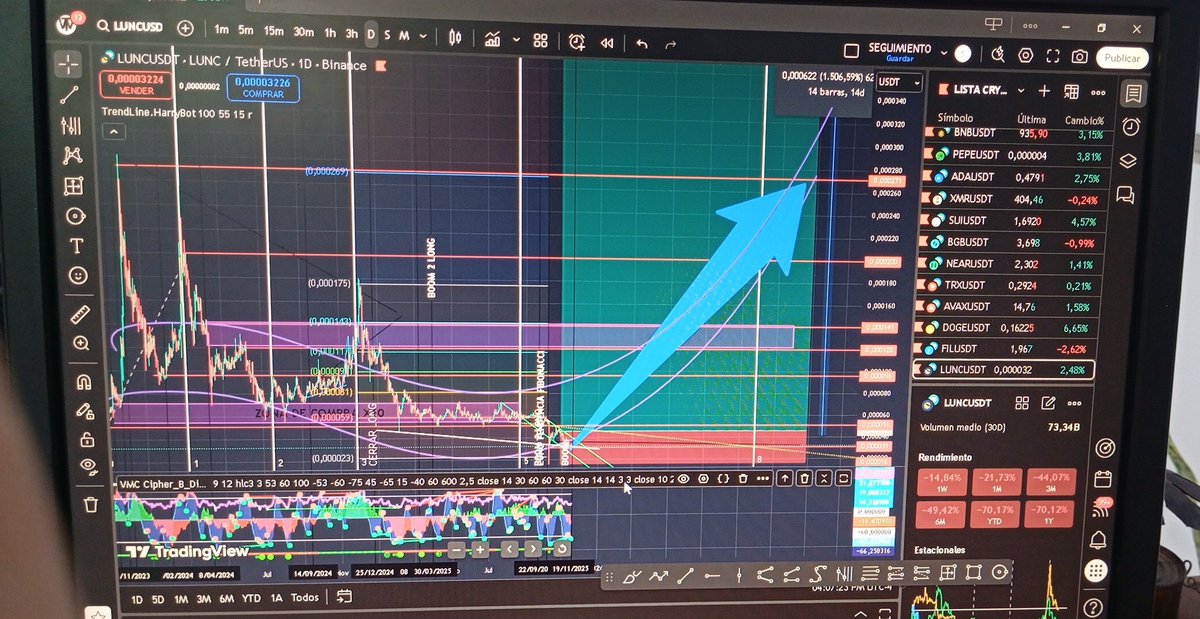Open the LUNCUSD symbol search

point(132,28)
